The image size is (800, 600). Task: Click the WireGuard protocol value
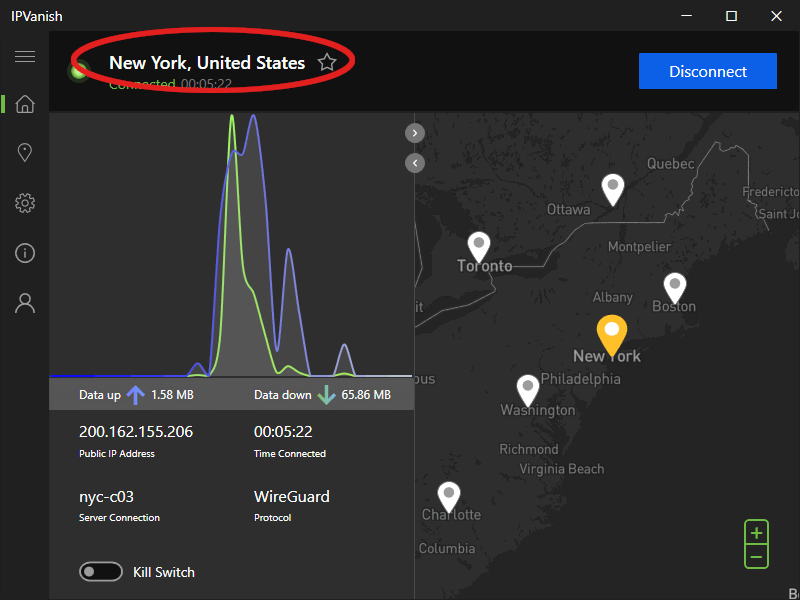[292, 496]
